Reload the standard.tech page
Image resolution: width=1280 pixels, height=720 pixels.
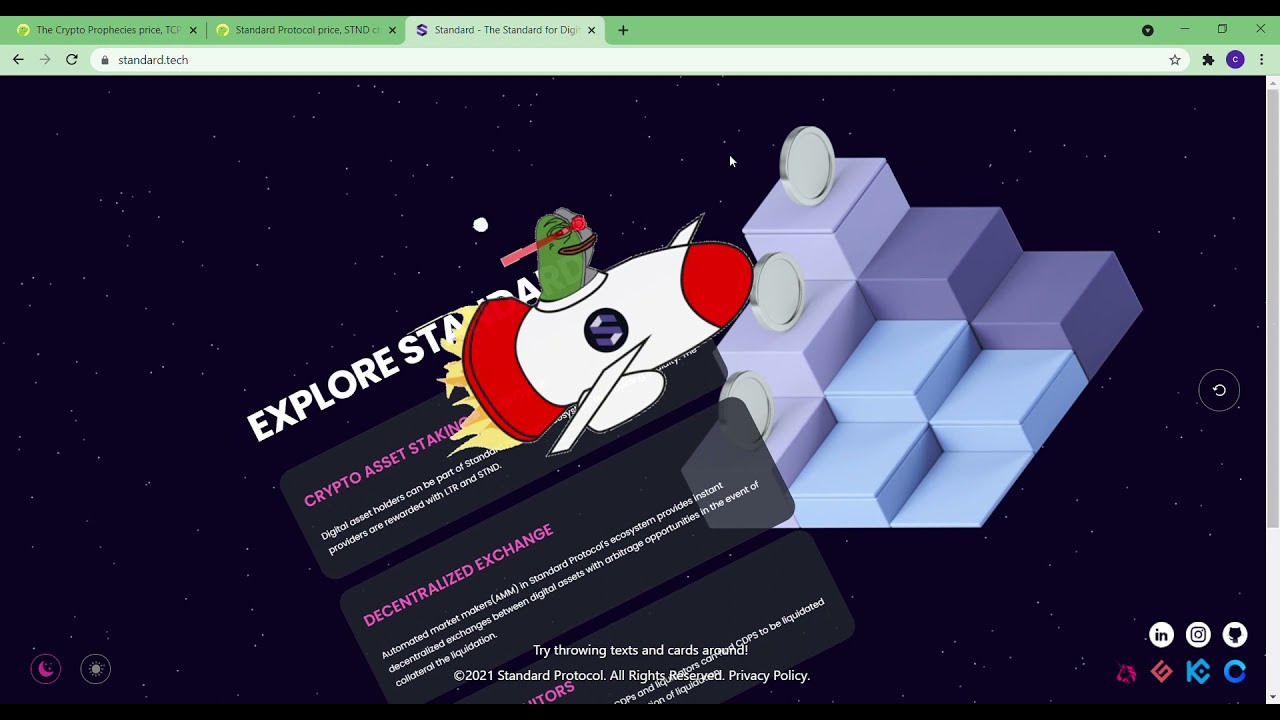click(72, 60)
